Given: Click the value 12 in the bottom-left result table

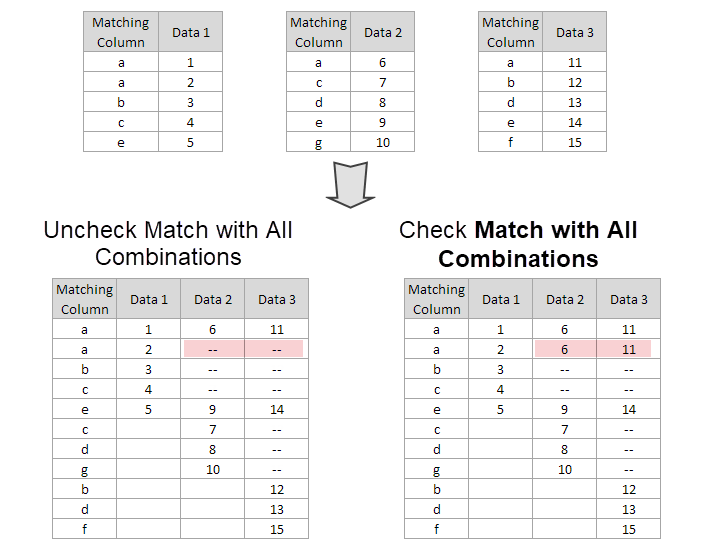Looking at the screenshot, I should coord(277,489).
